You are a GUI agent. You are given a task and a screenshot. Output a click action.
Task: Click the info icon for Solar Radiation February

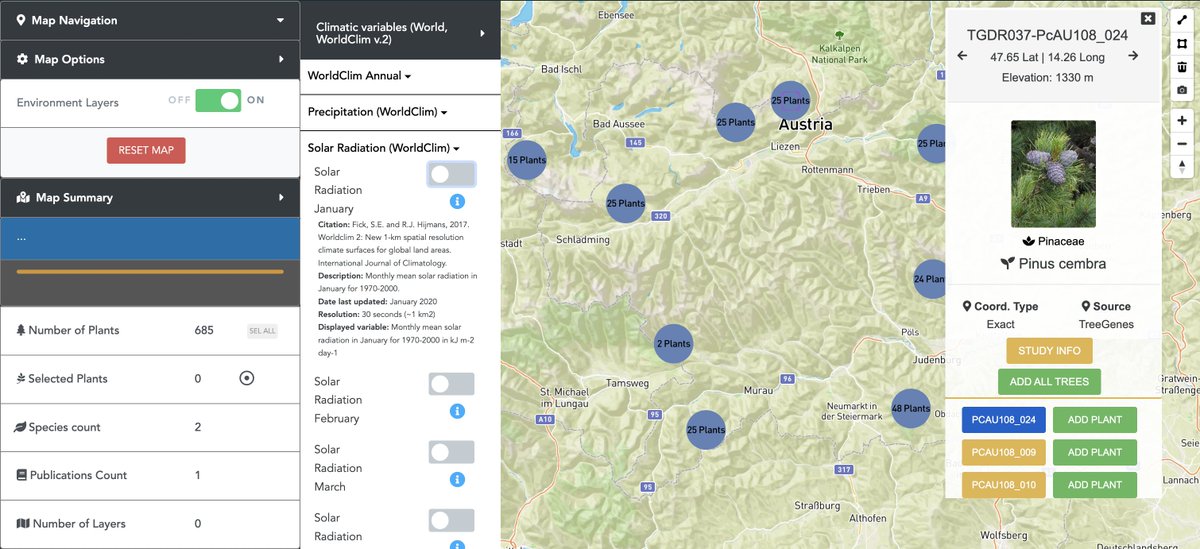457,411
